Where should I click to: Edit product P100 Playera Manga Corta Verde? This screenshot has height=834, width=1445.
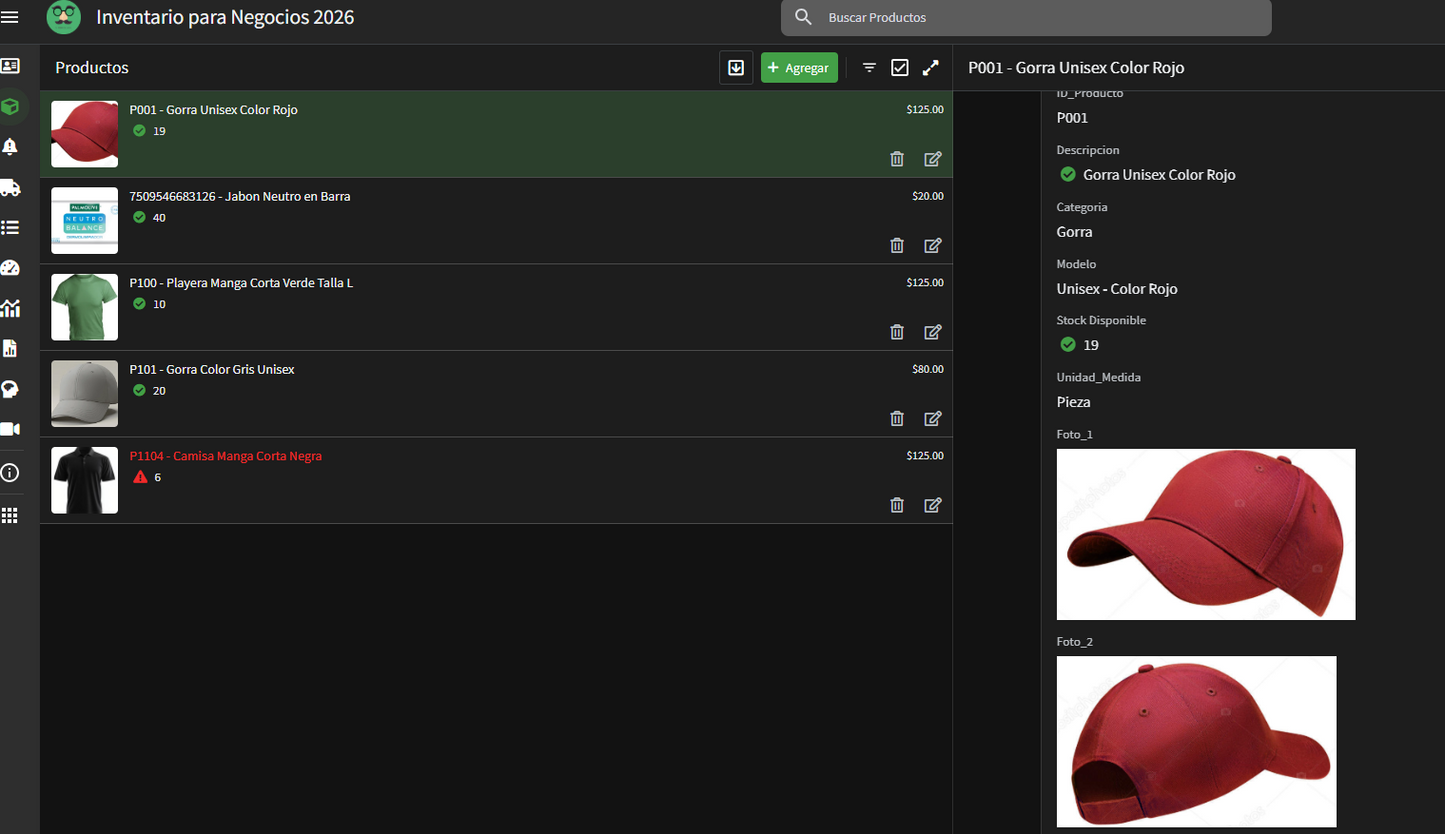point(933,332)
